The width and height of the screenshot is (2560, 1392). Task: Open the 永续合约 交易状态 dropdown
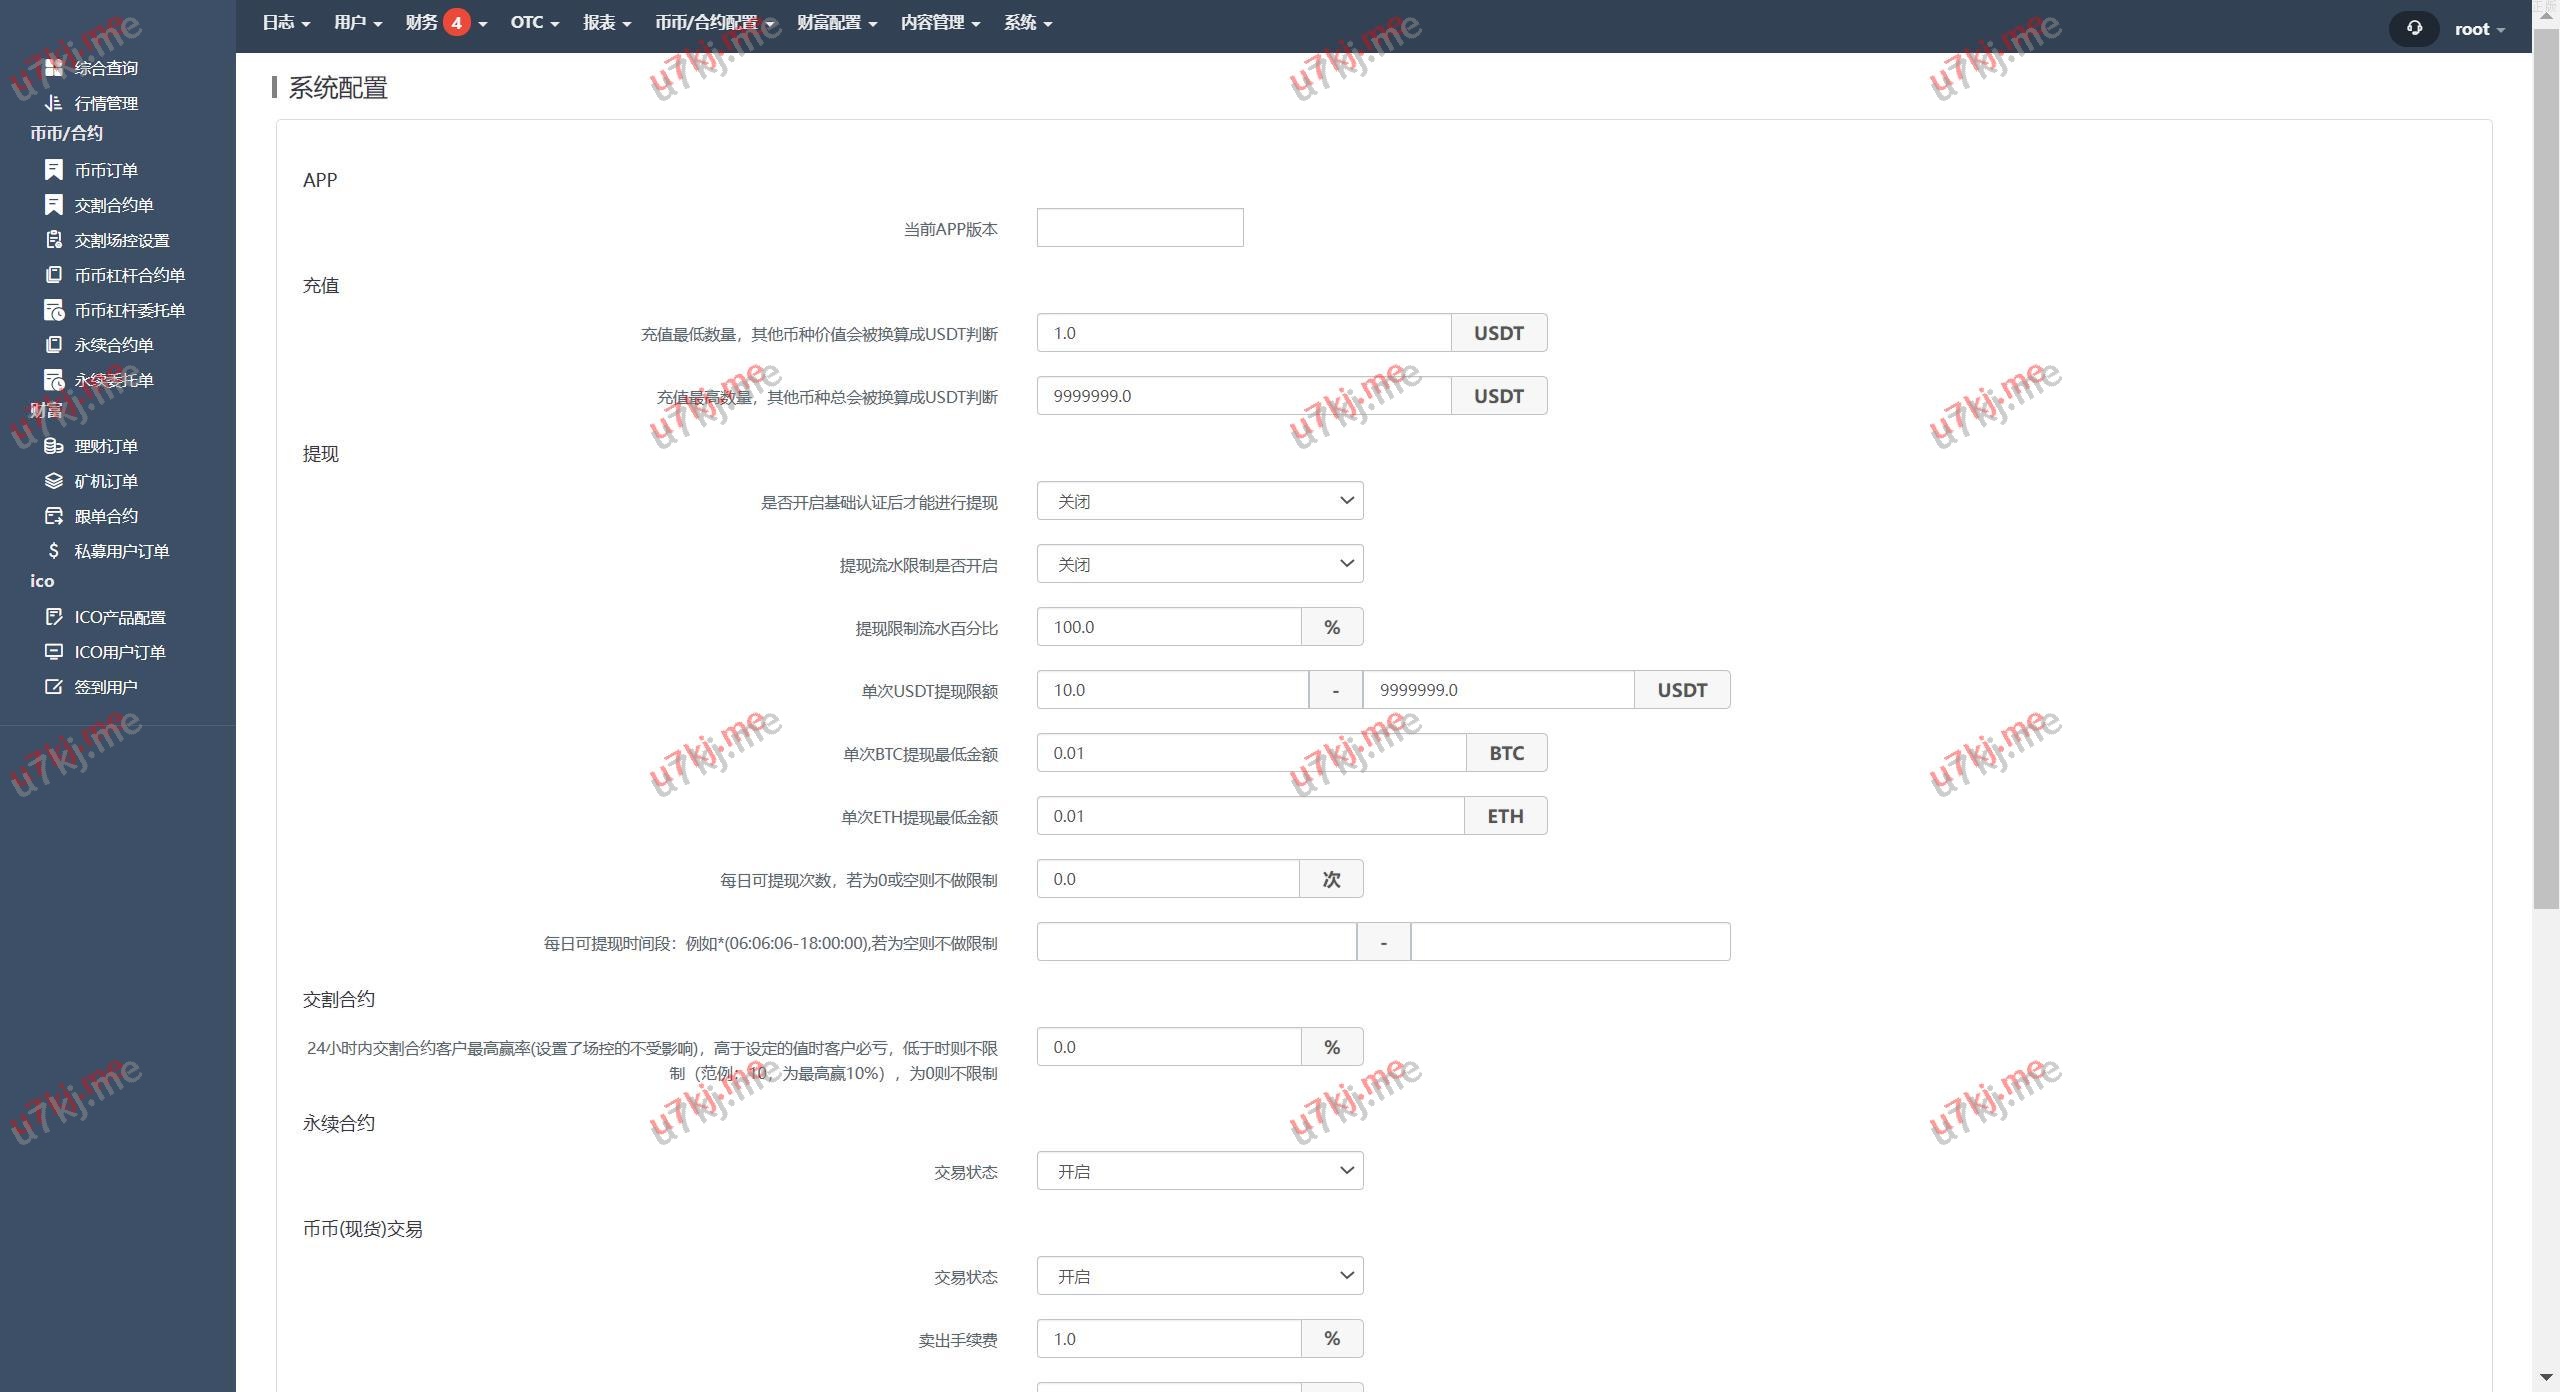1199,1171
